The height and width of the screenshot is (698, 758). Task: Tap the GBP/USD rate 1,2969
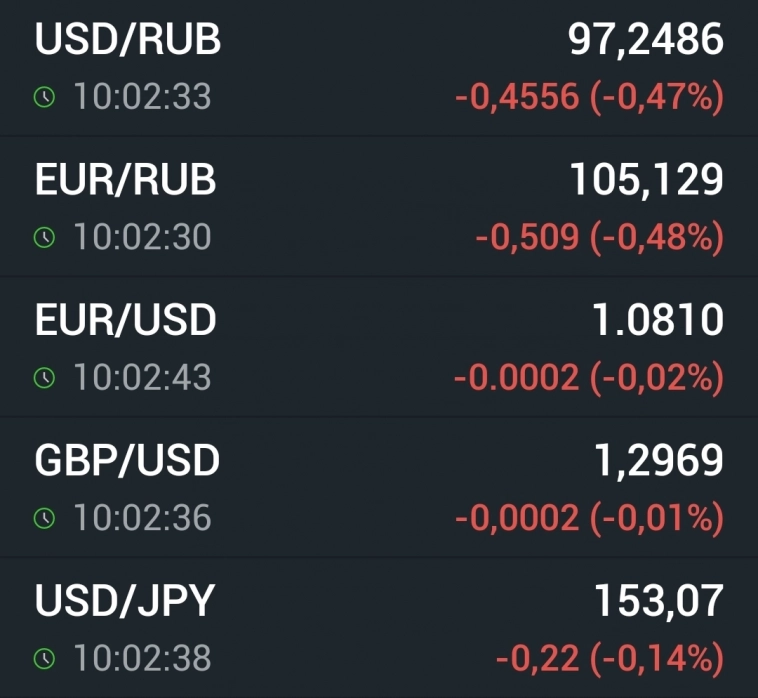[657, 461]
